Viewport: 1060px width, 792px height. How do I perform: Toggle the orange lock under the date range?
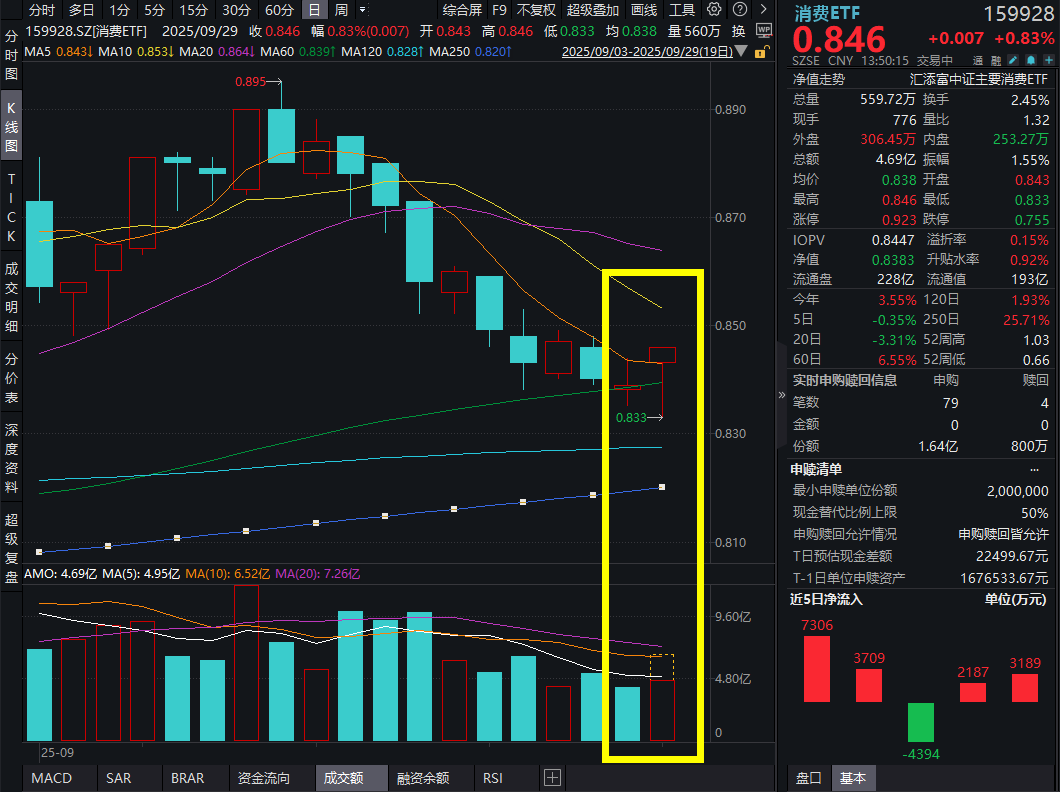760,51
